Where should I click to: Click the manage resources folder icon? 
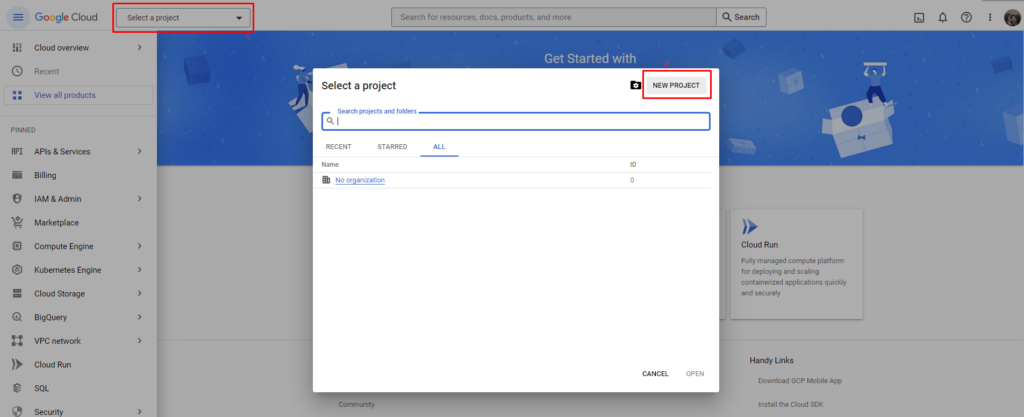[635, 86]
